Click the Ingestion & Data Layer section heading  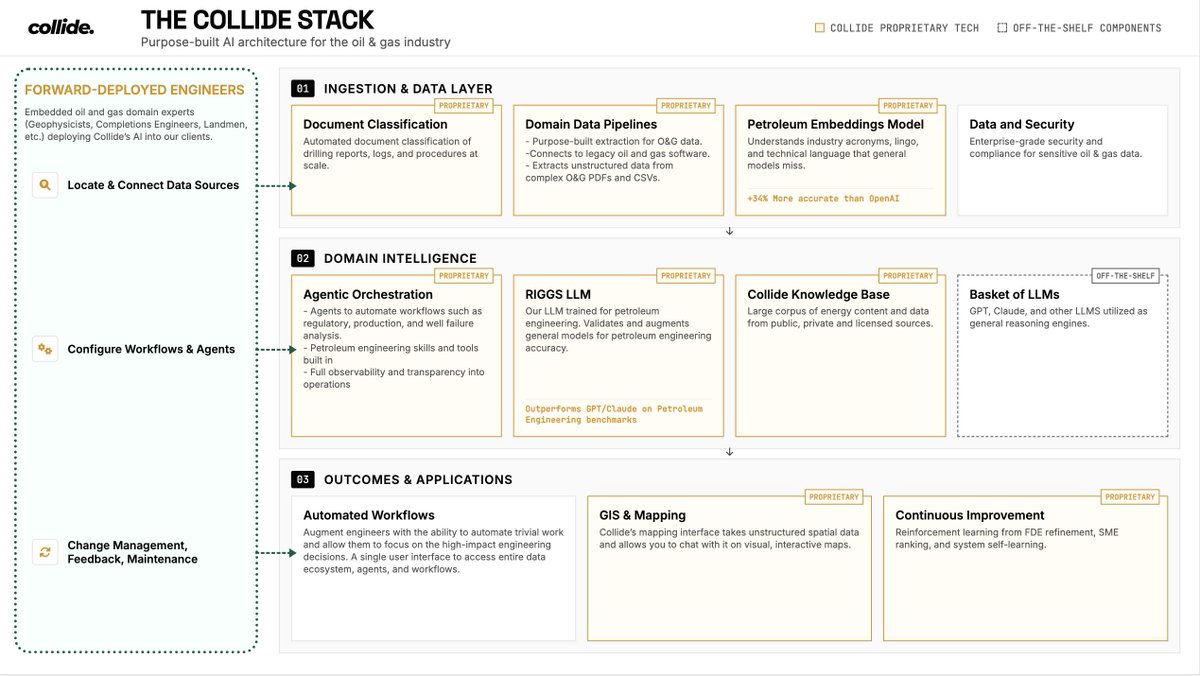tap(408, 89)
